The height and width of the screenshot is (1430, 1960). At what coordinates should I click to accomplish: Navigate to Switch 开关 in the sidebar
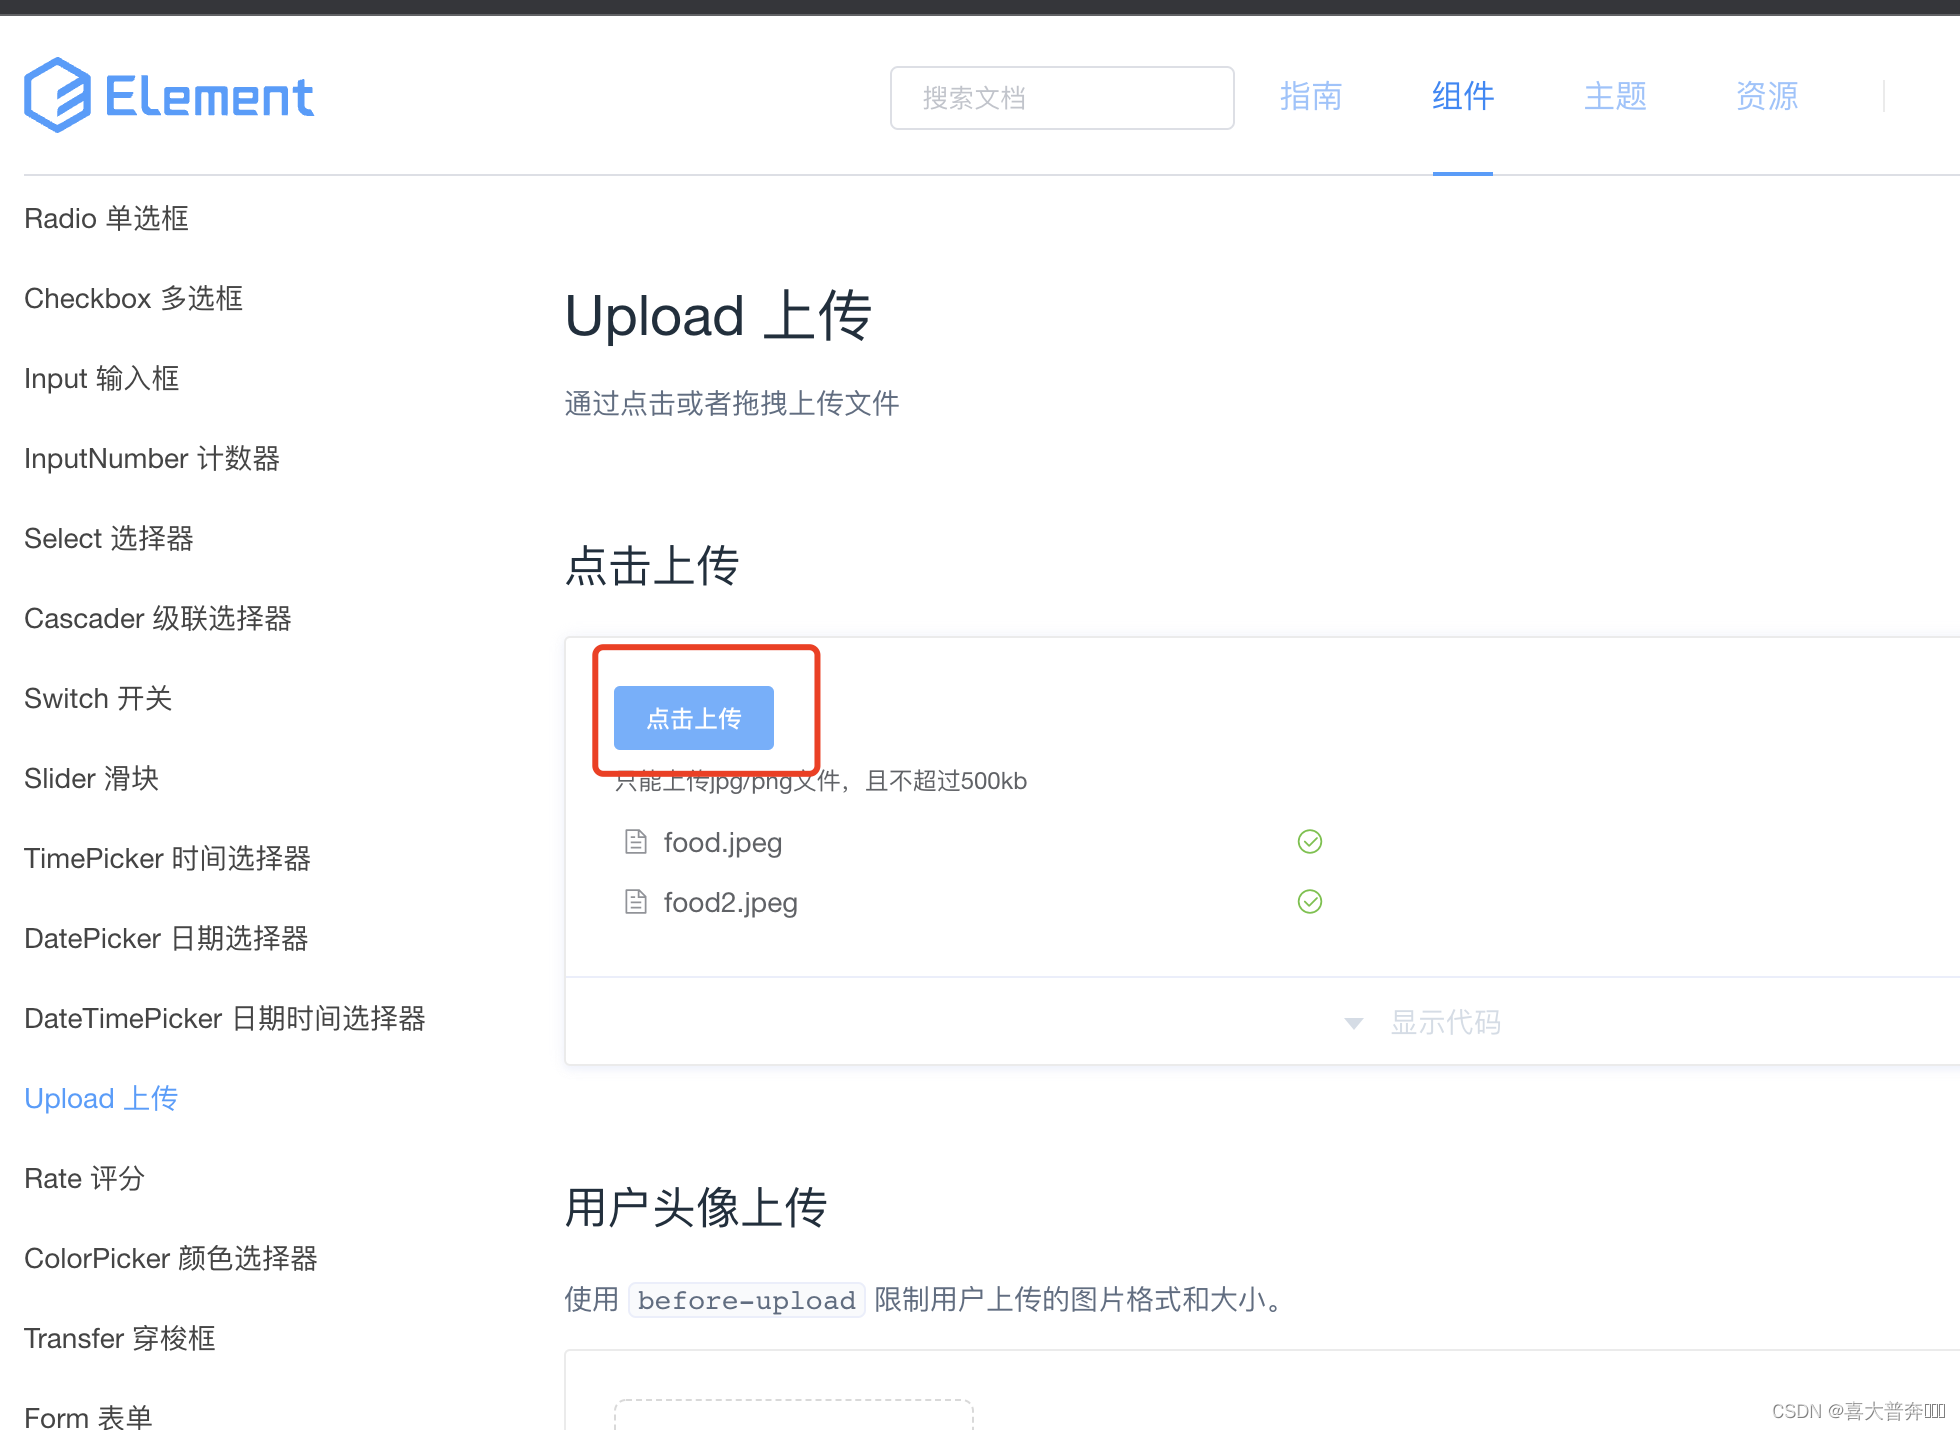click(98, 698)
